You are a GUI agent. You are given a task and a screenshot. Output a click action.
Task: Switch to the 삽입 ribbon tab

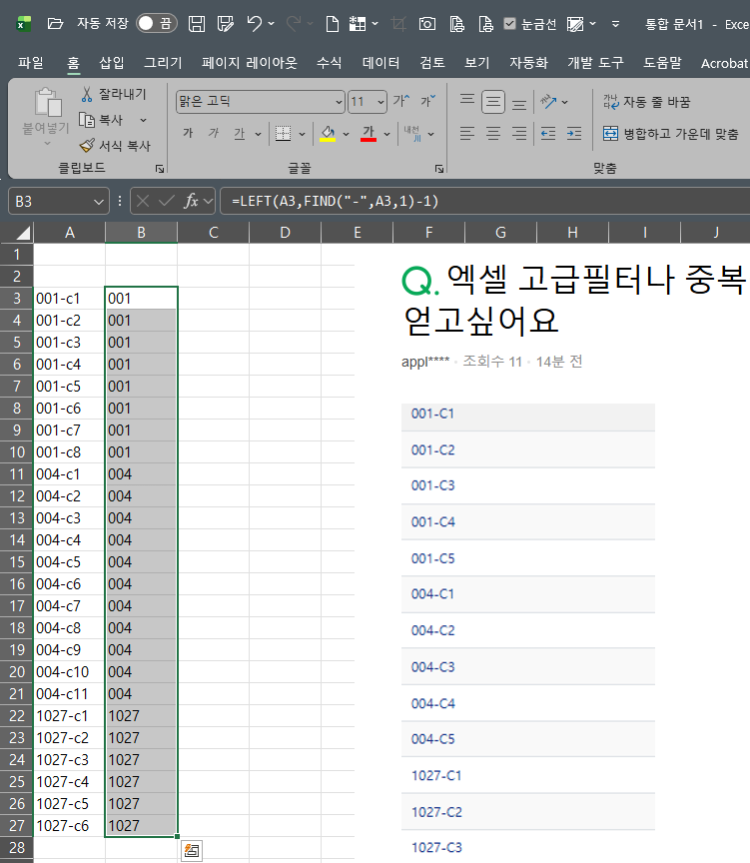pos(112,63)
